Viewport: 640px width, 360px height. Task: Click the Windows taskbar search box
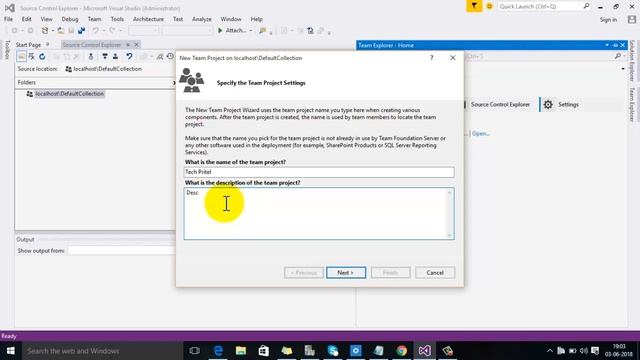(x=102, y=351)
